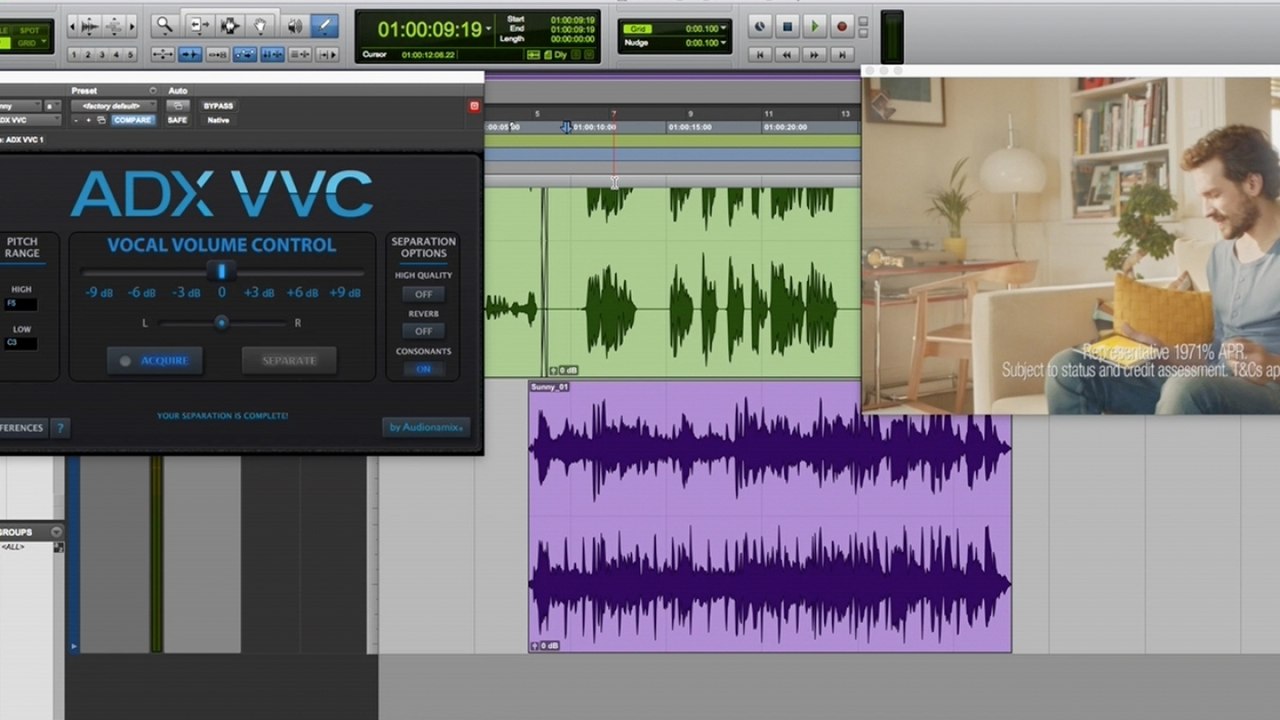
Task: Select the Grabber hand tool
Action: [260, 26]
